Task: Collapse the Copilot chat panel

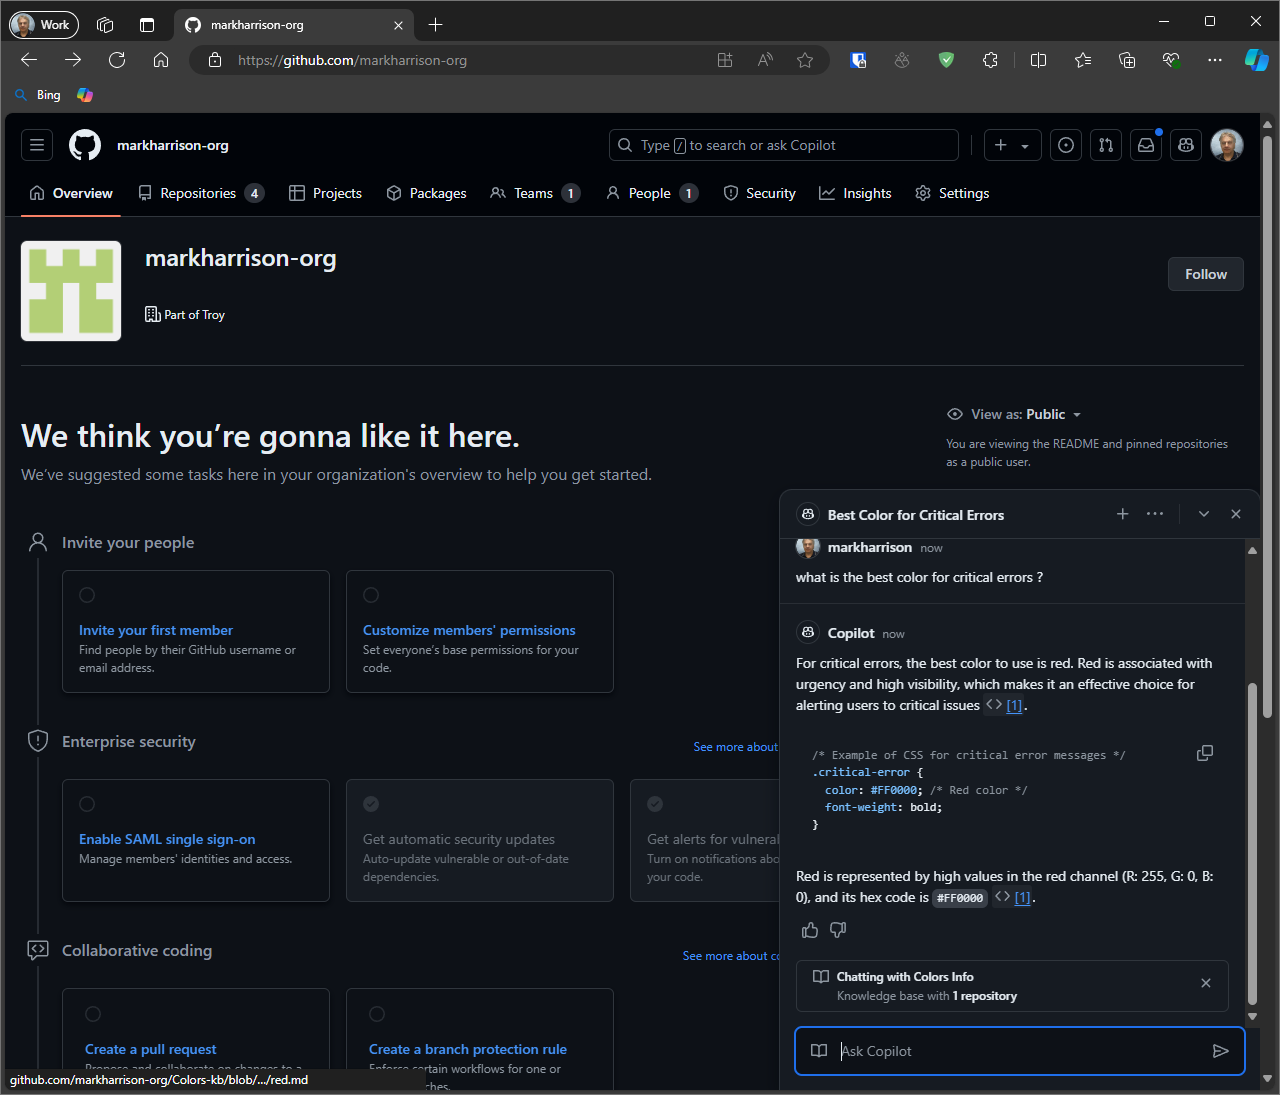Action: click(1204, 514)
